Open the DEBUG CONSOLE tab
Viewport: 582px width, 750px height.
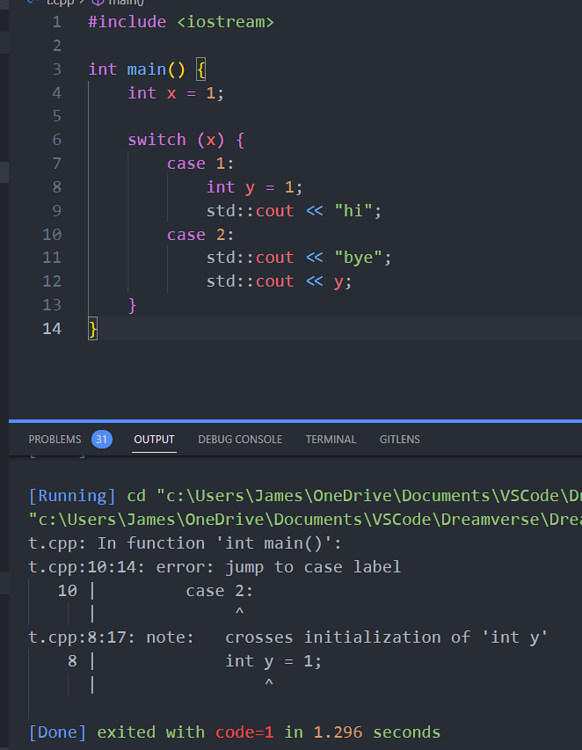(x=240, y=439)
